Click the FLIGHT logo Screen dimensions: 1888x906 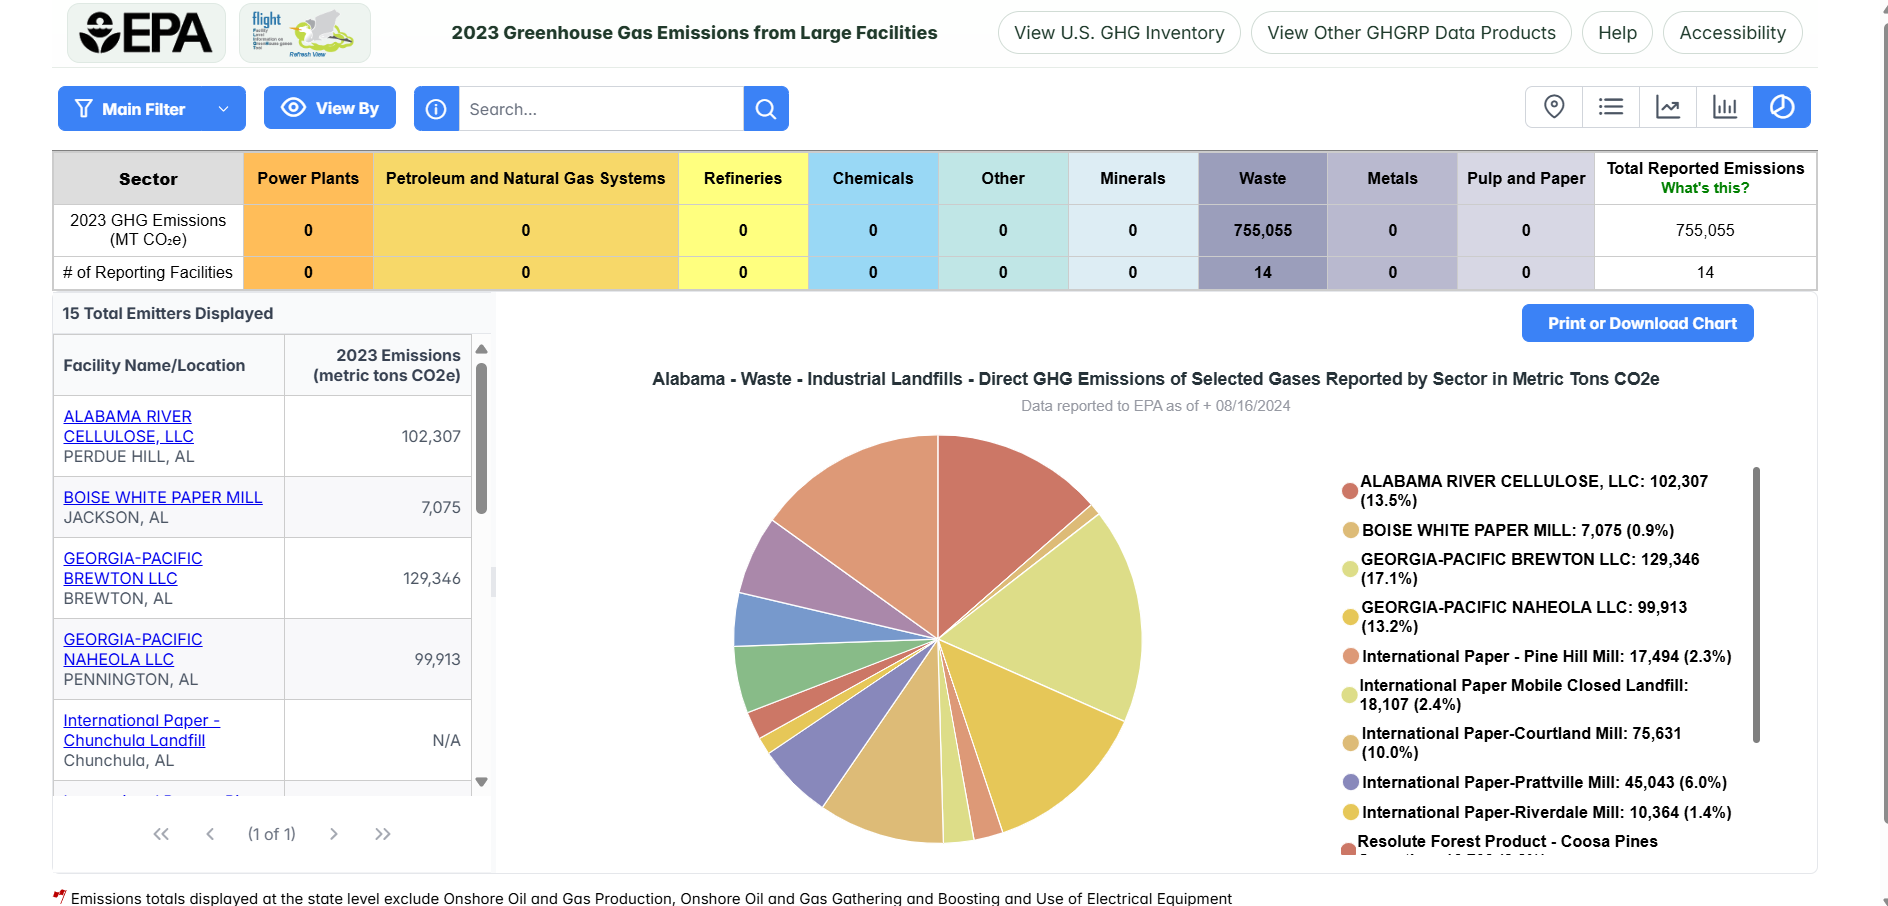[x=303, y=32]
